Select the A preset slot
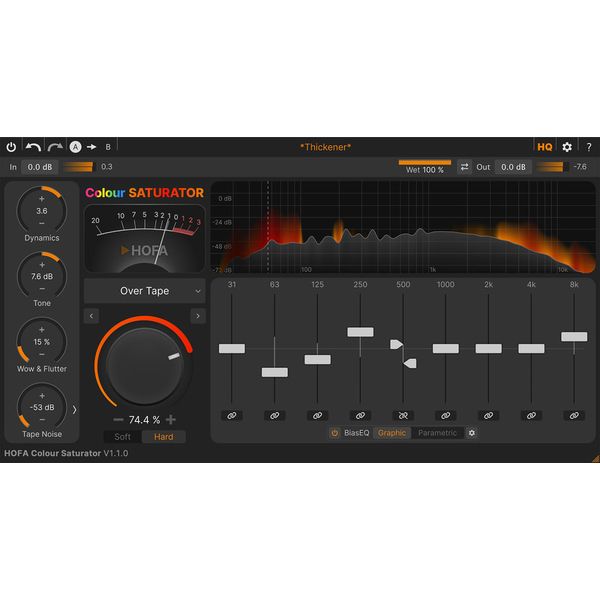600x600 pixels. pos(75,147)
